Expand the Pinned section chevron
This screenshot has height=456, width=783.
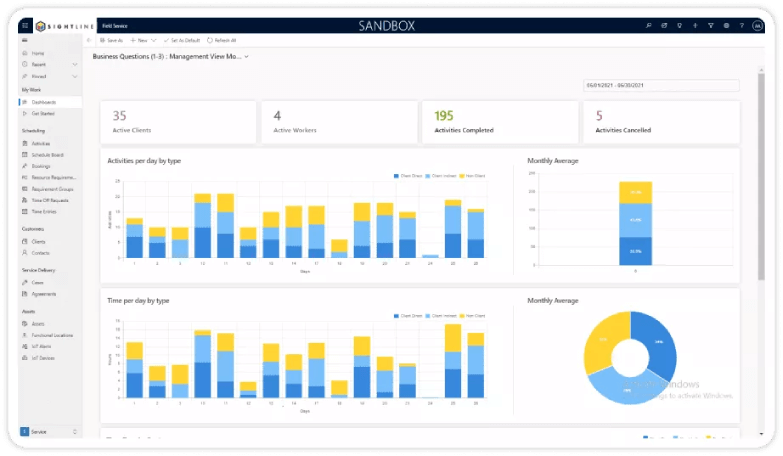75,76
